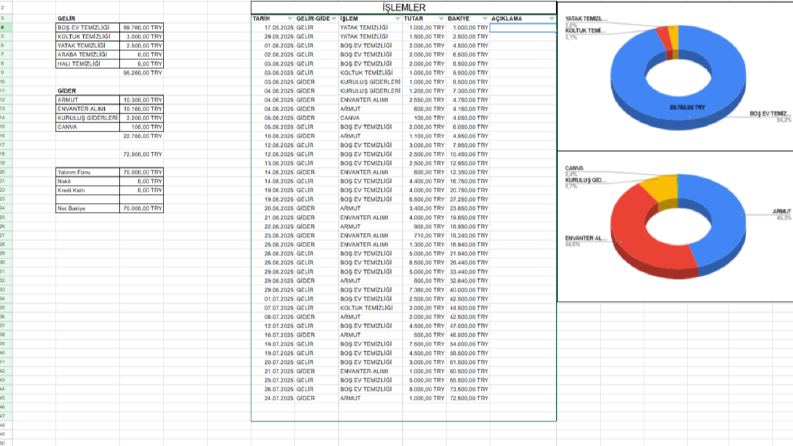Select the KURULUŞ GİDERLERİ summary label cell

click(x=87, y=118)
